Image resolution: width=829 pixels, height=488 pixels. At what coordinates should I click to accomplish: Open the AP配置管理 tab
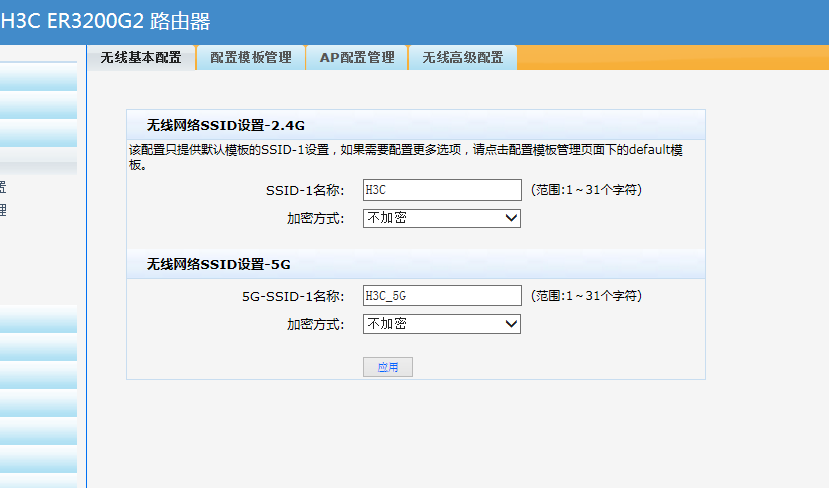pyautogui.click(x=357, y=57)
